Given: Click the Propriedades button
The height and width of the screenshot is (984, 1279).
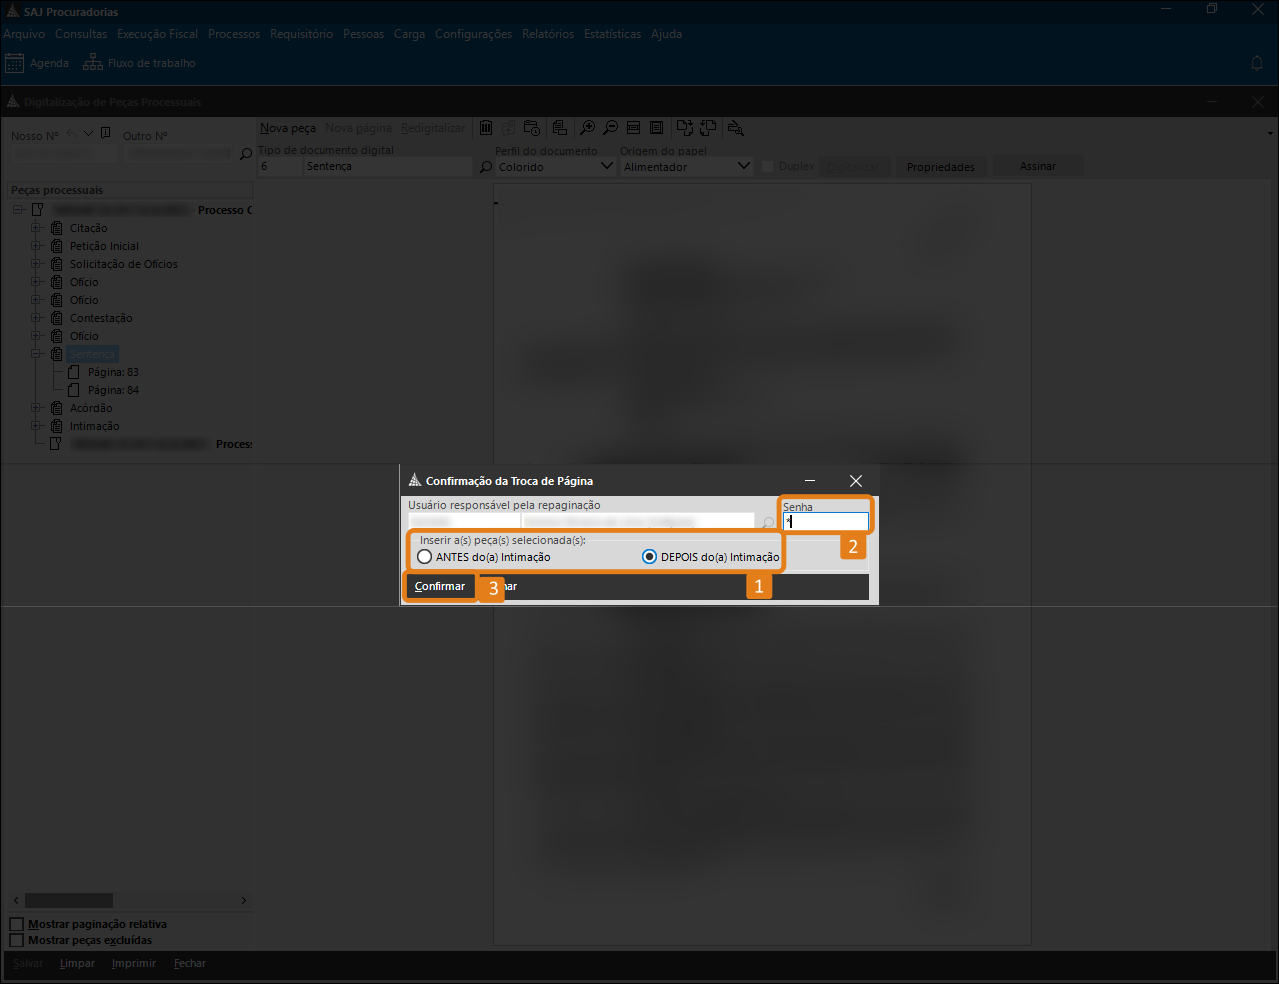Looking at the screenshot, I should pyautogui.click(x=940, y=167).
